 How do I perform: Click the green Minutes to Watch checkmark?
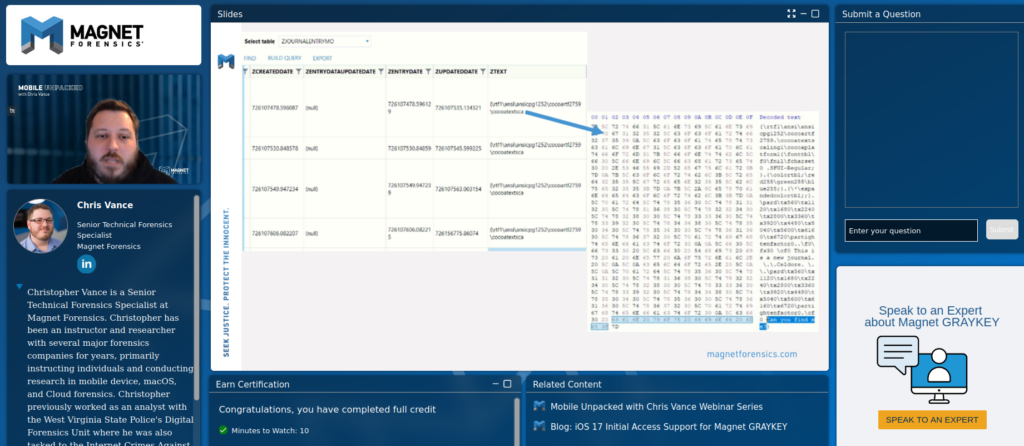point(223,430)
